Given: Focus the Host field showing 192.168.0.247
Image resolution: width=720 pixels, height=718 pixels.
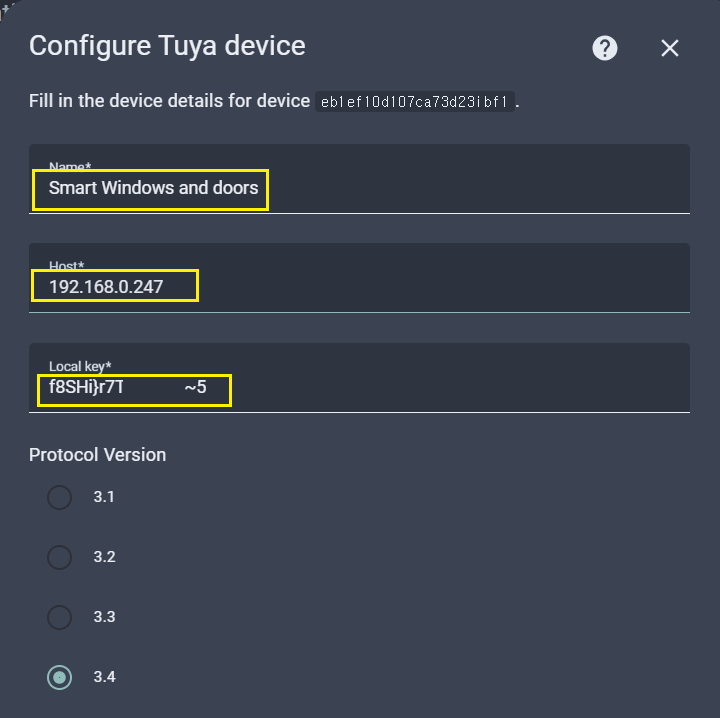Looking at the screenshot, I should (400, 288).
